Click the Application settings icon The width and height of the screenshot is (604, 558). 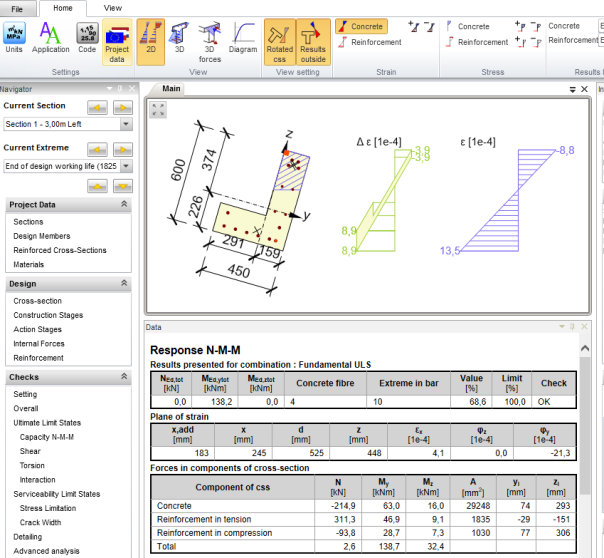click(x=50, y=36)
